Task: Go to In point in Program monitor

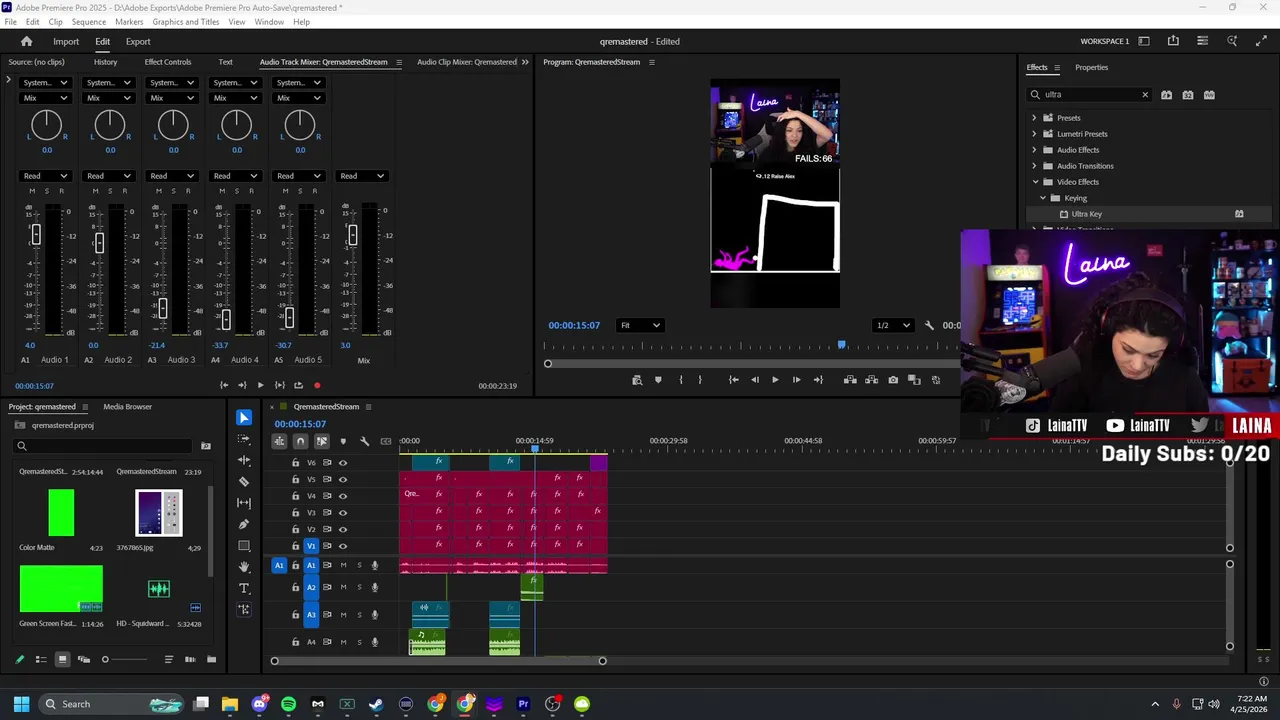Action: click(733, 380)
